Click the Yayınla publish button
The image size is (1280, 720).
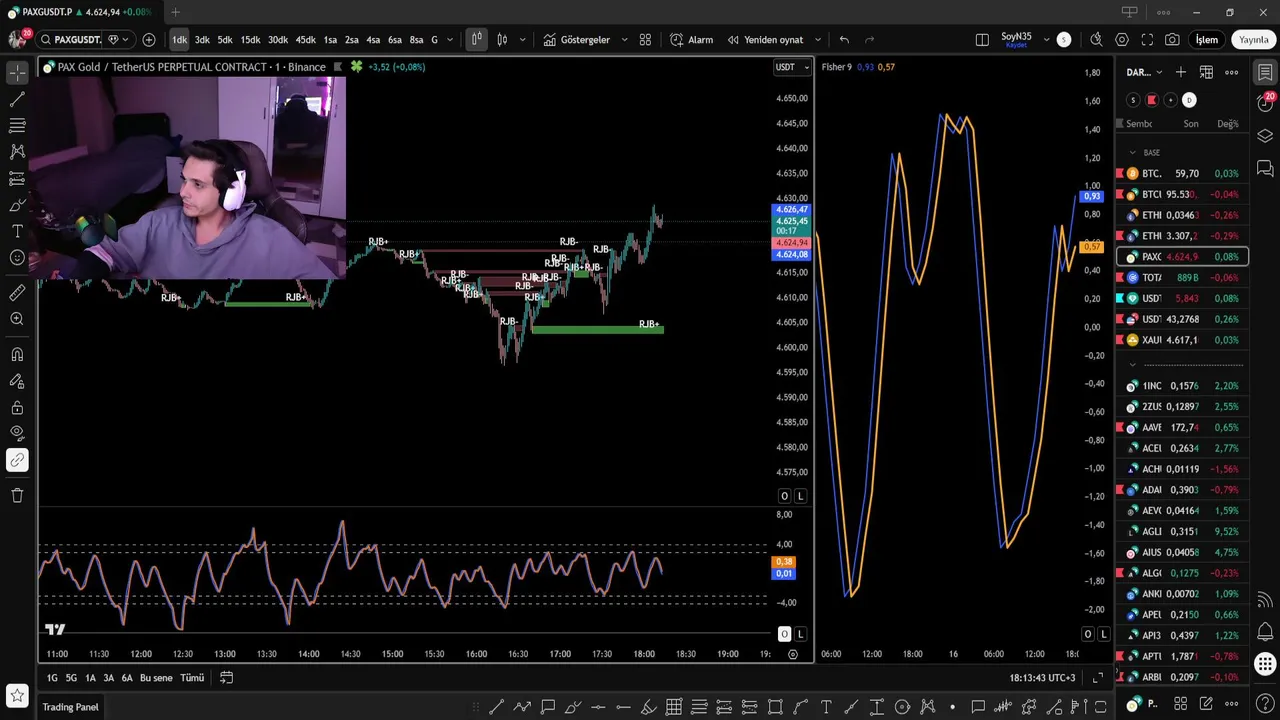tap(1254, 40)
